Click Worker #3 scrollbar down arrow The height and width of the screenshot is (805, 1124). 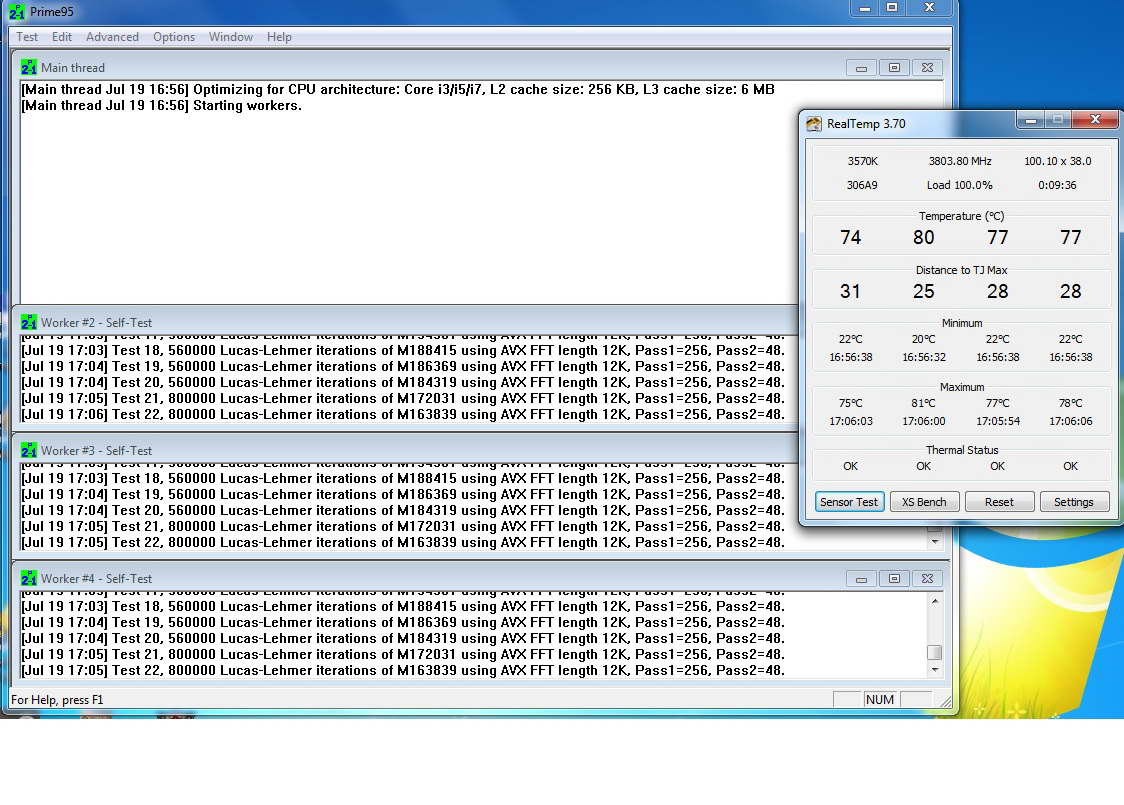(935, 542)
